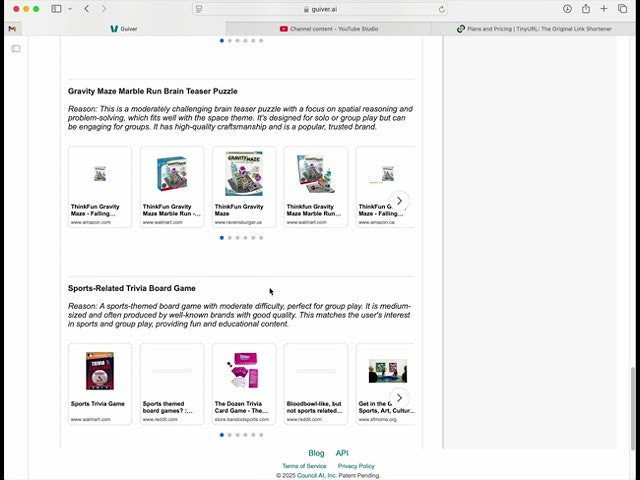Select the pinned Gmail tab

point(12,29)
